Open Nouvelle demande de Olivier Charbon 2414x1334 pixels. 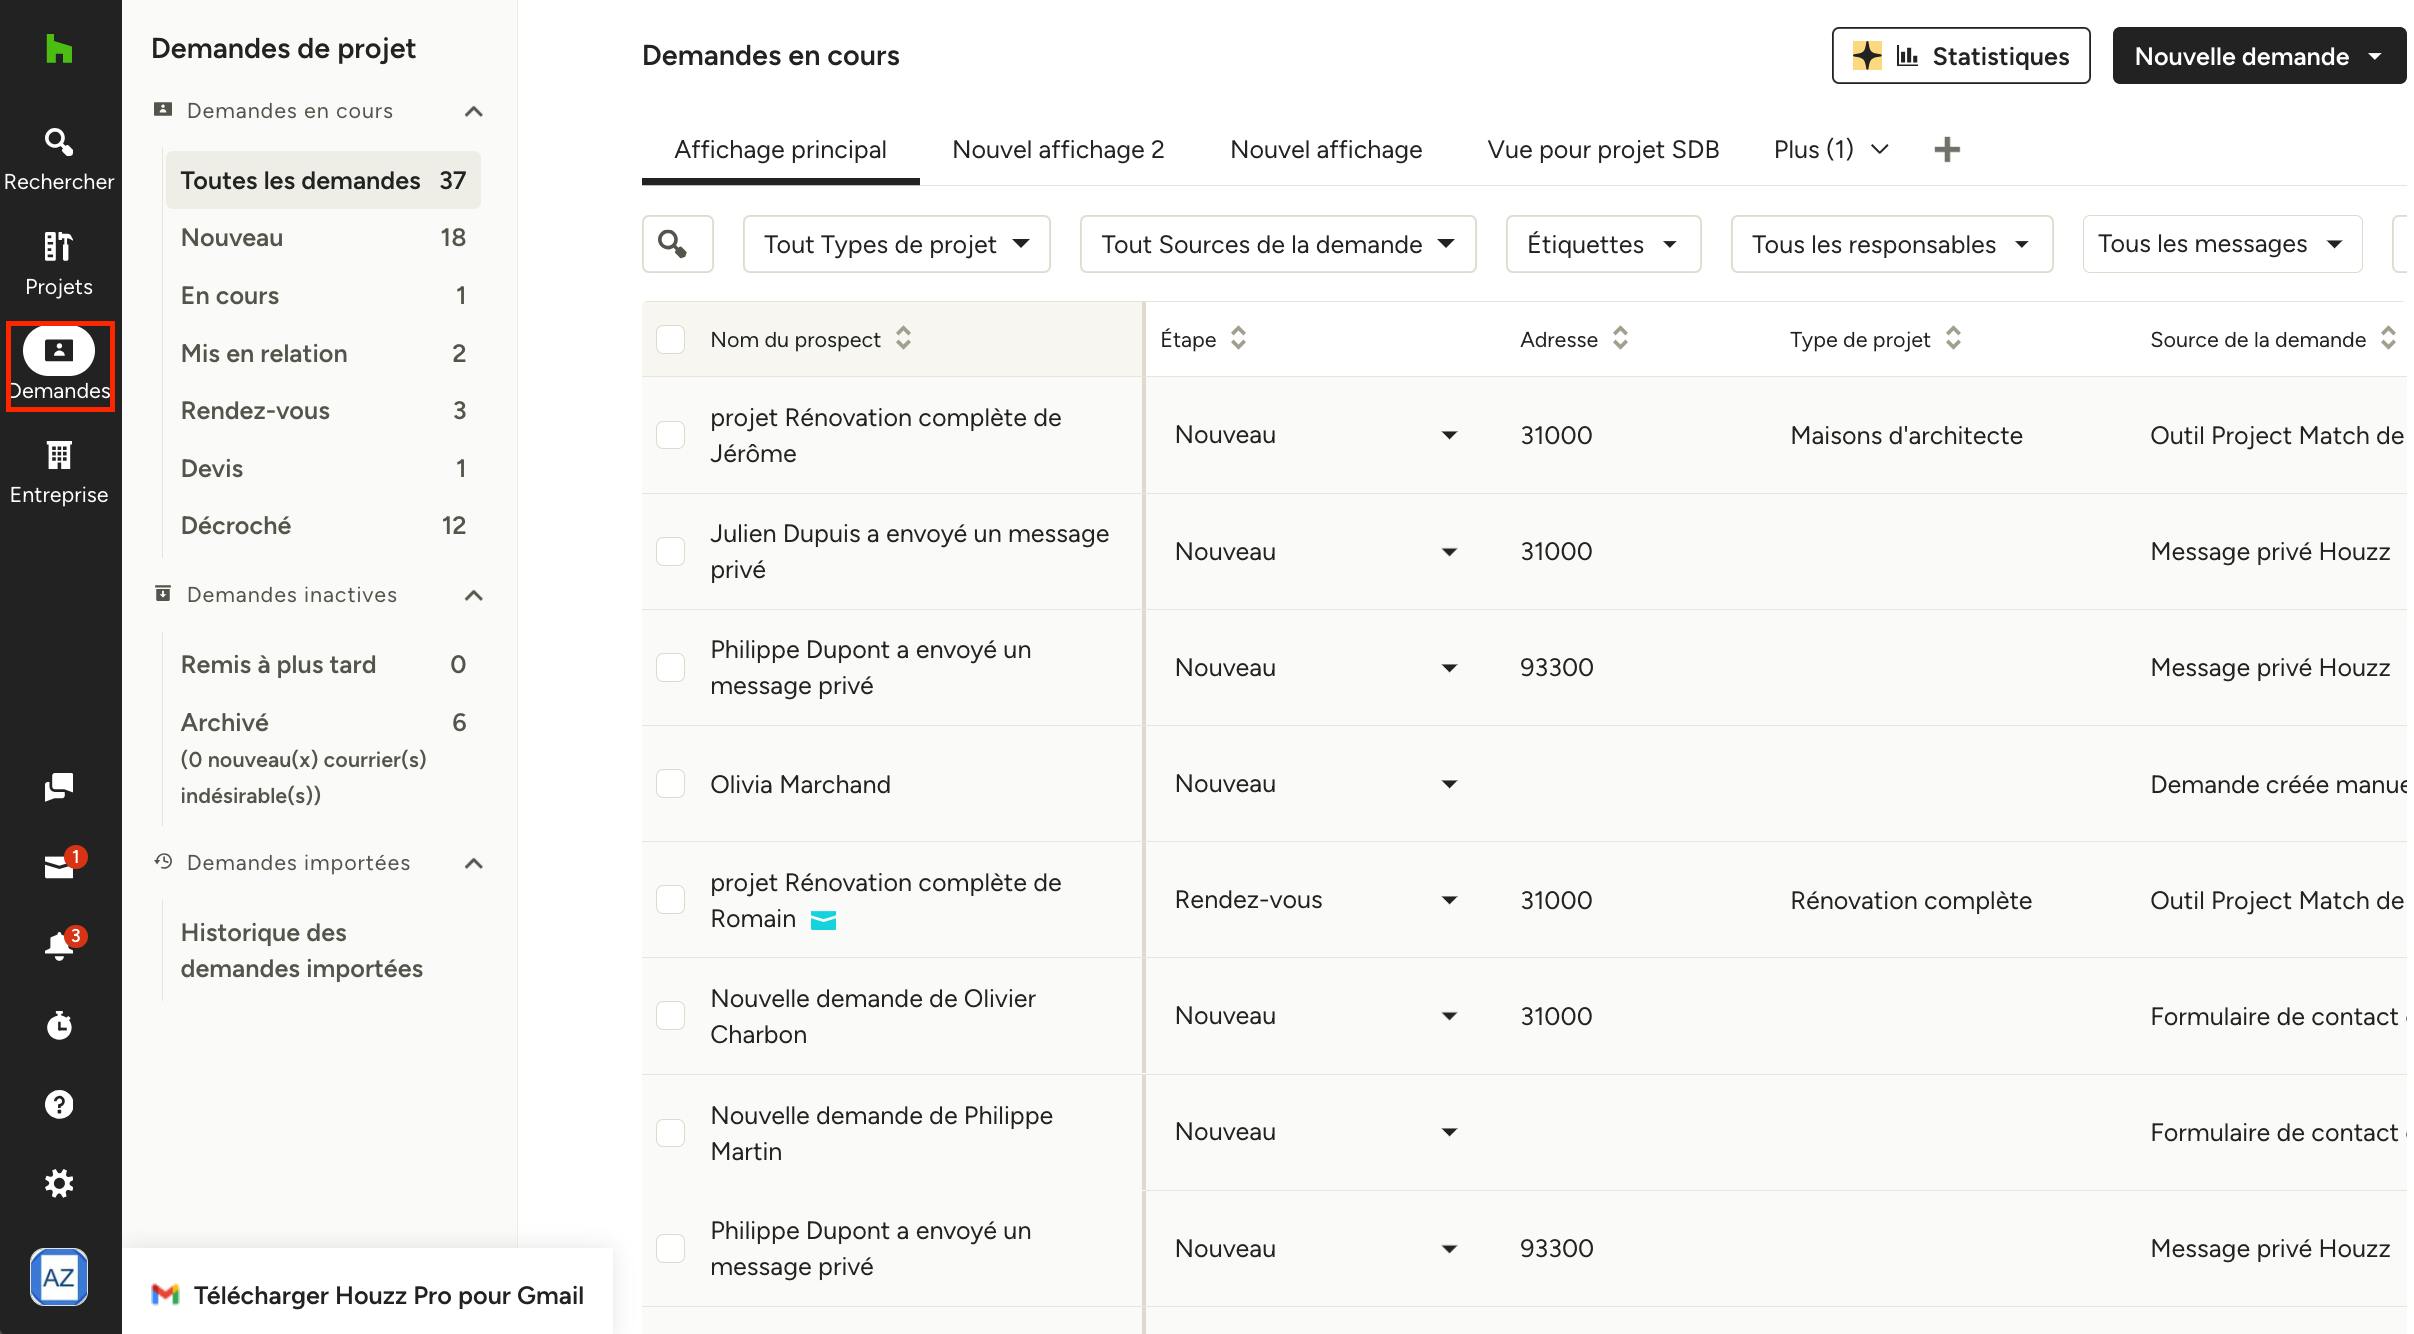tap(873, 1016)
